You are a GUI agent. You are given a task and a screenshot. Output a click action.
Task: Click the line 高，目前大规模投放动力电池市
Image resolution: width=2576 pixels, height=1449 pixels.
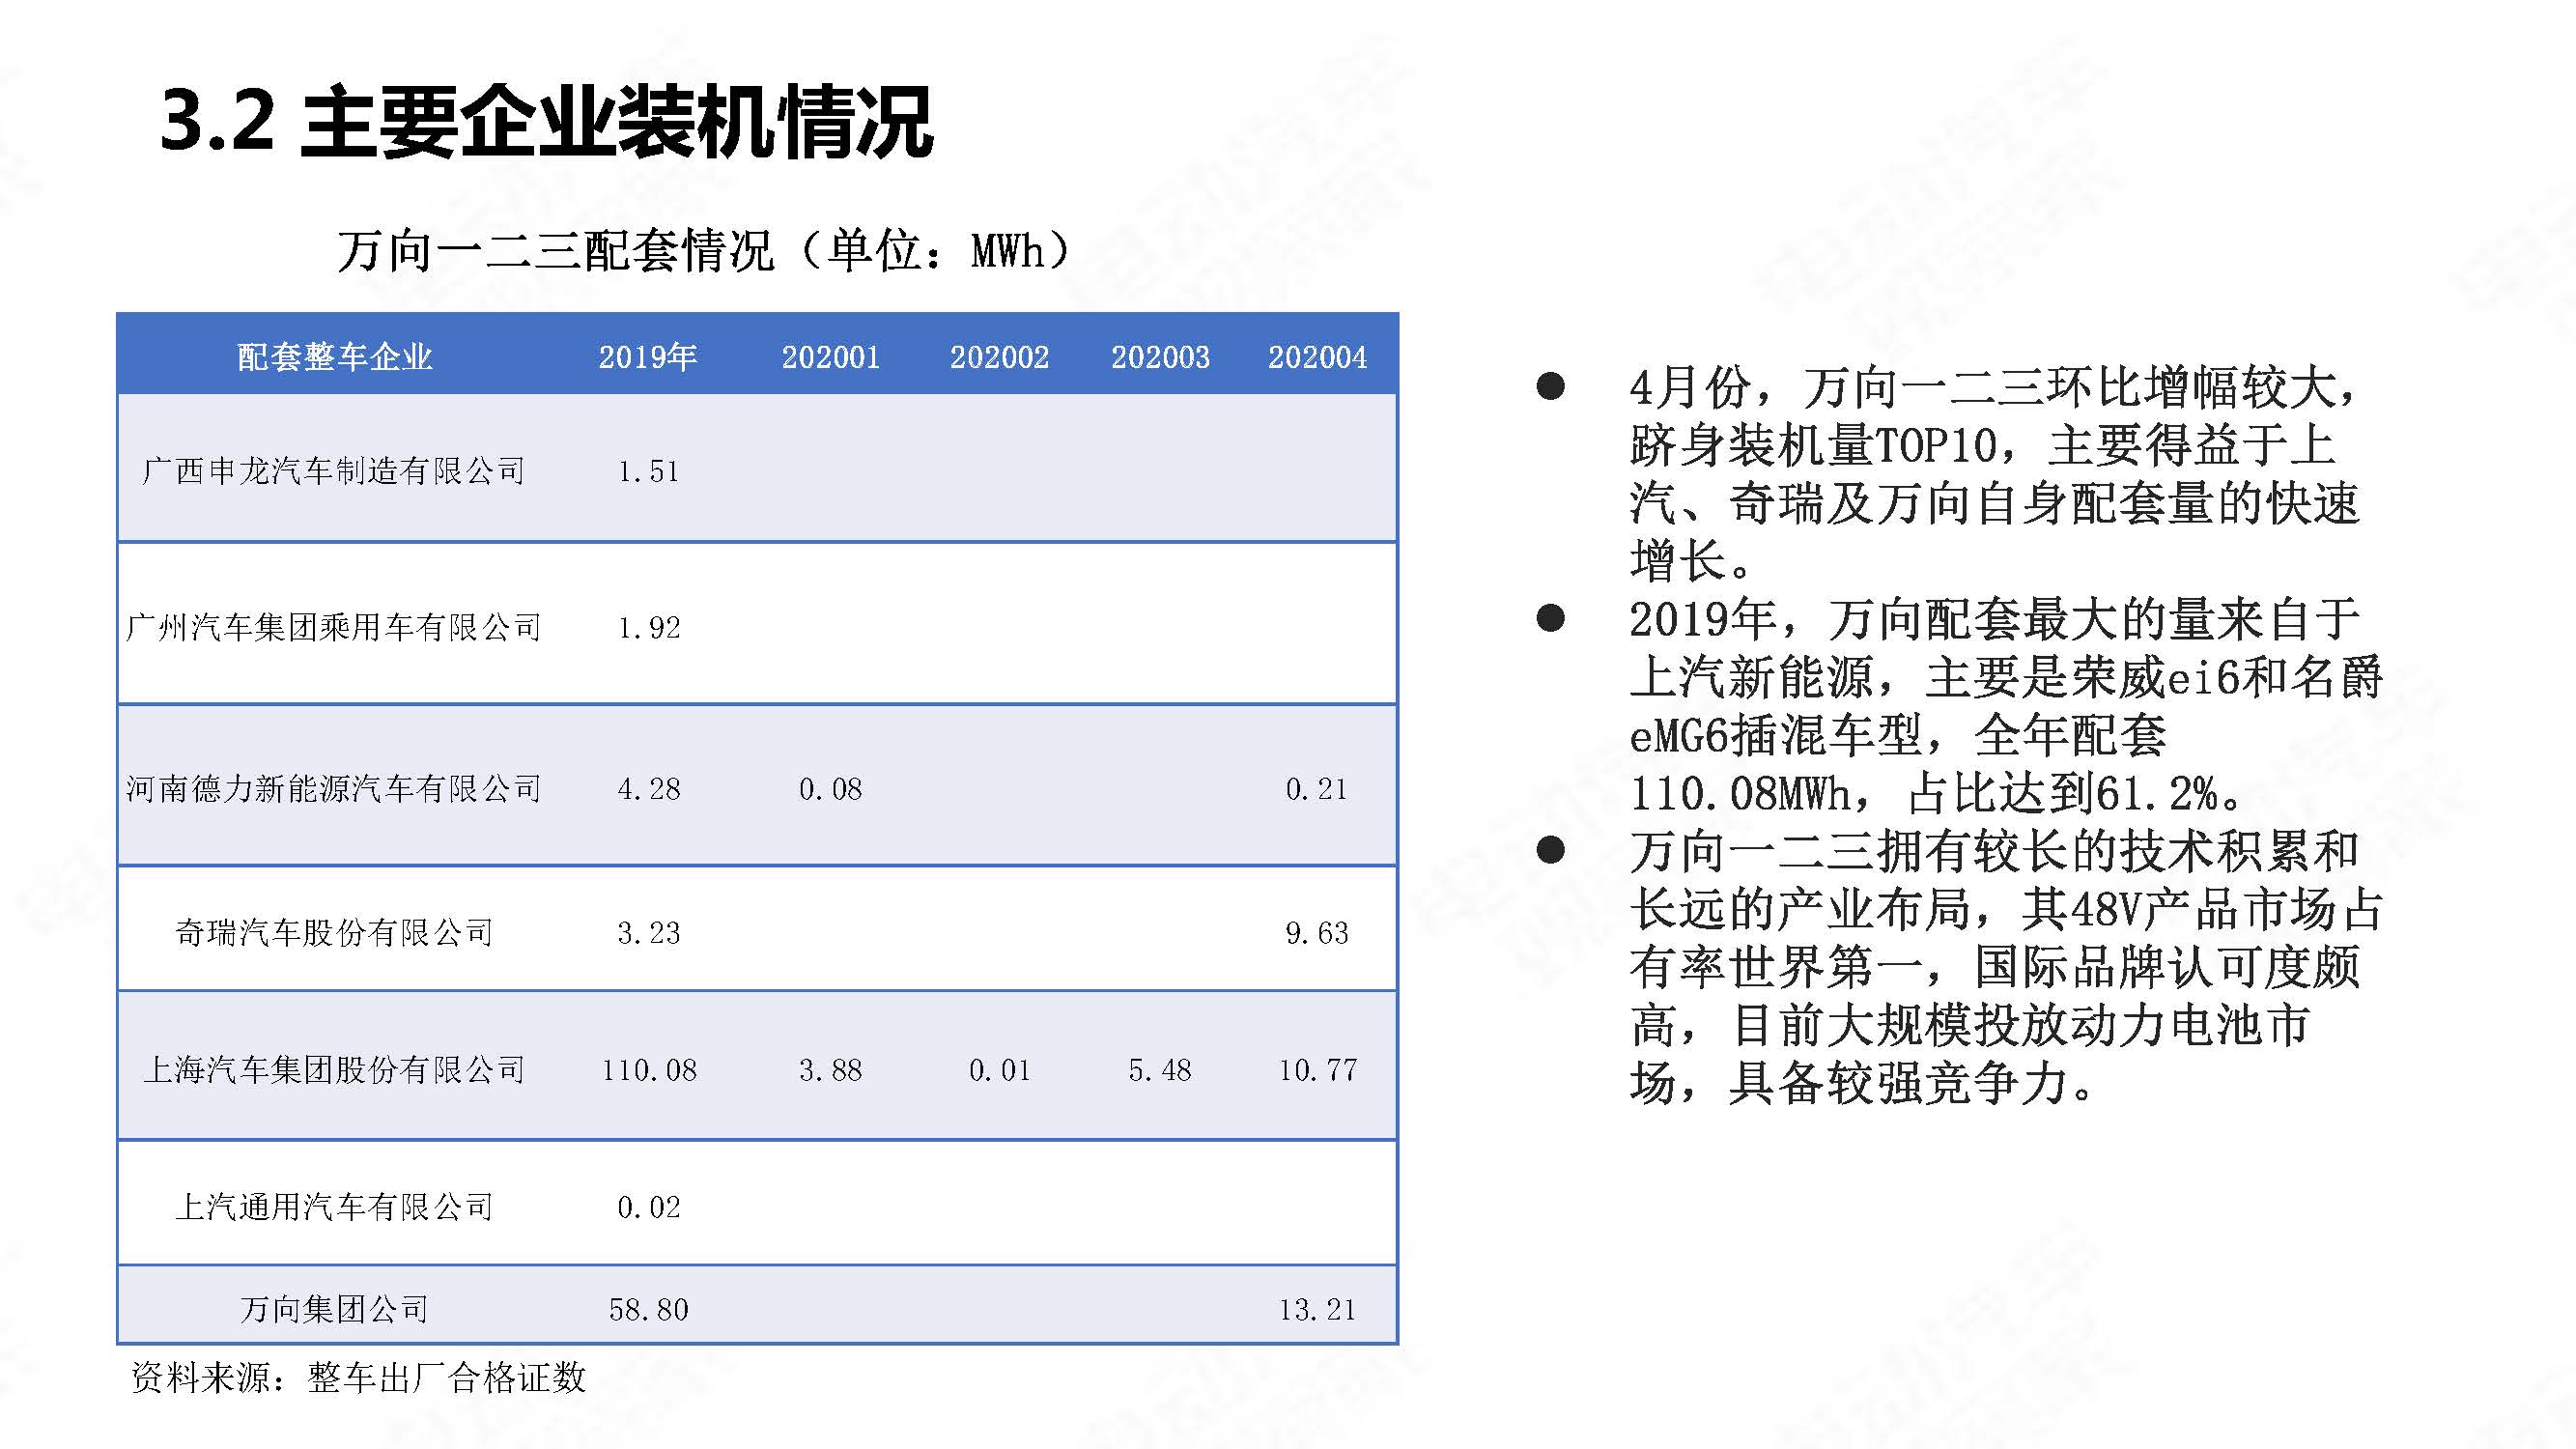click(1969, 1025)
